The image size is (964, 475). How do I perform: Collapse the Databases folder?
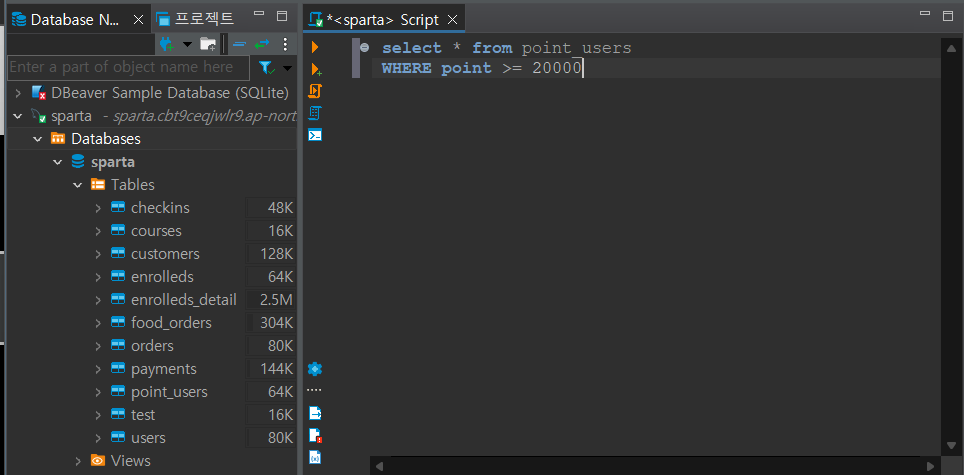[38, 139]
